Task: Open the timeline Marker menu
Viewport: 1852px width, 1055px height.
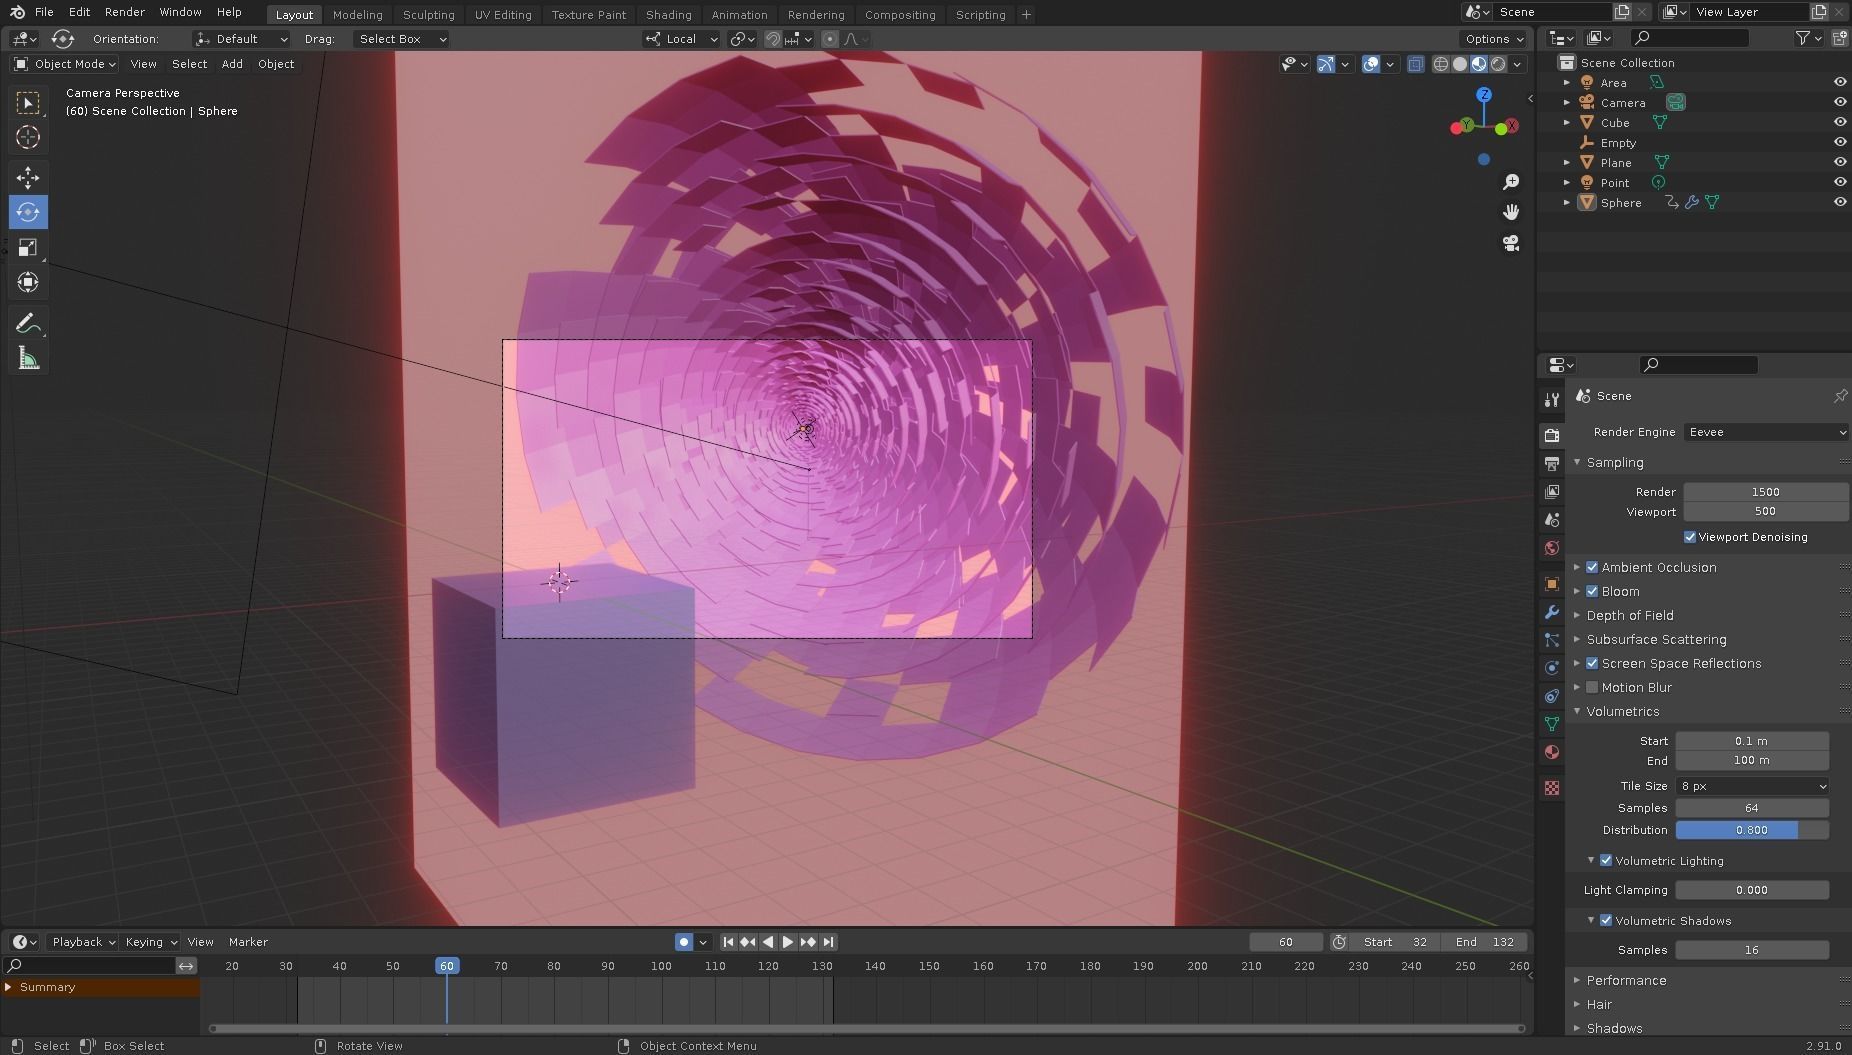Action: click(248, 942)
